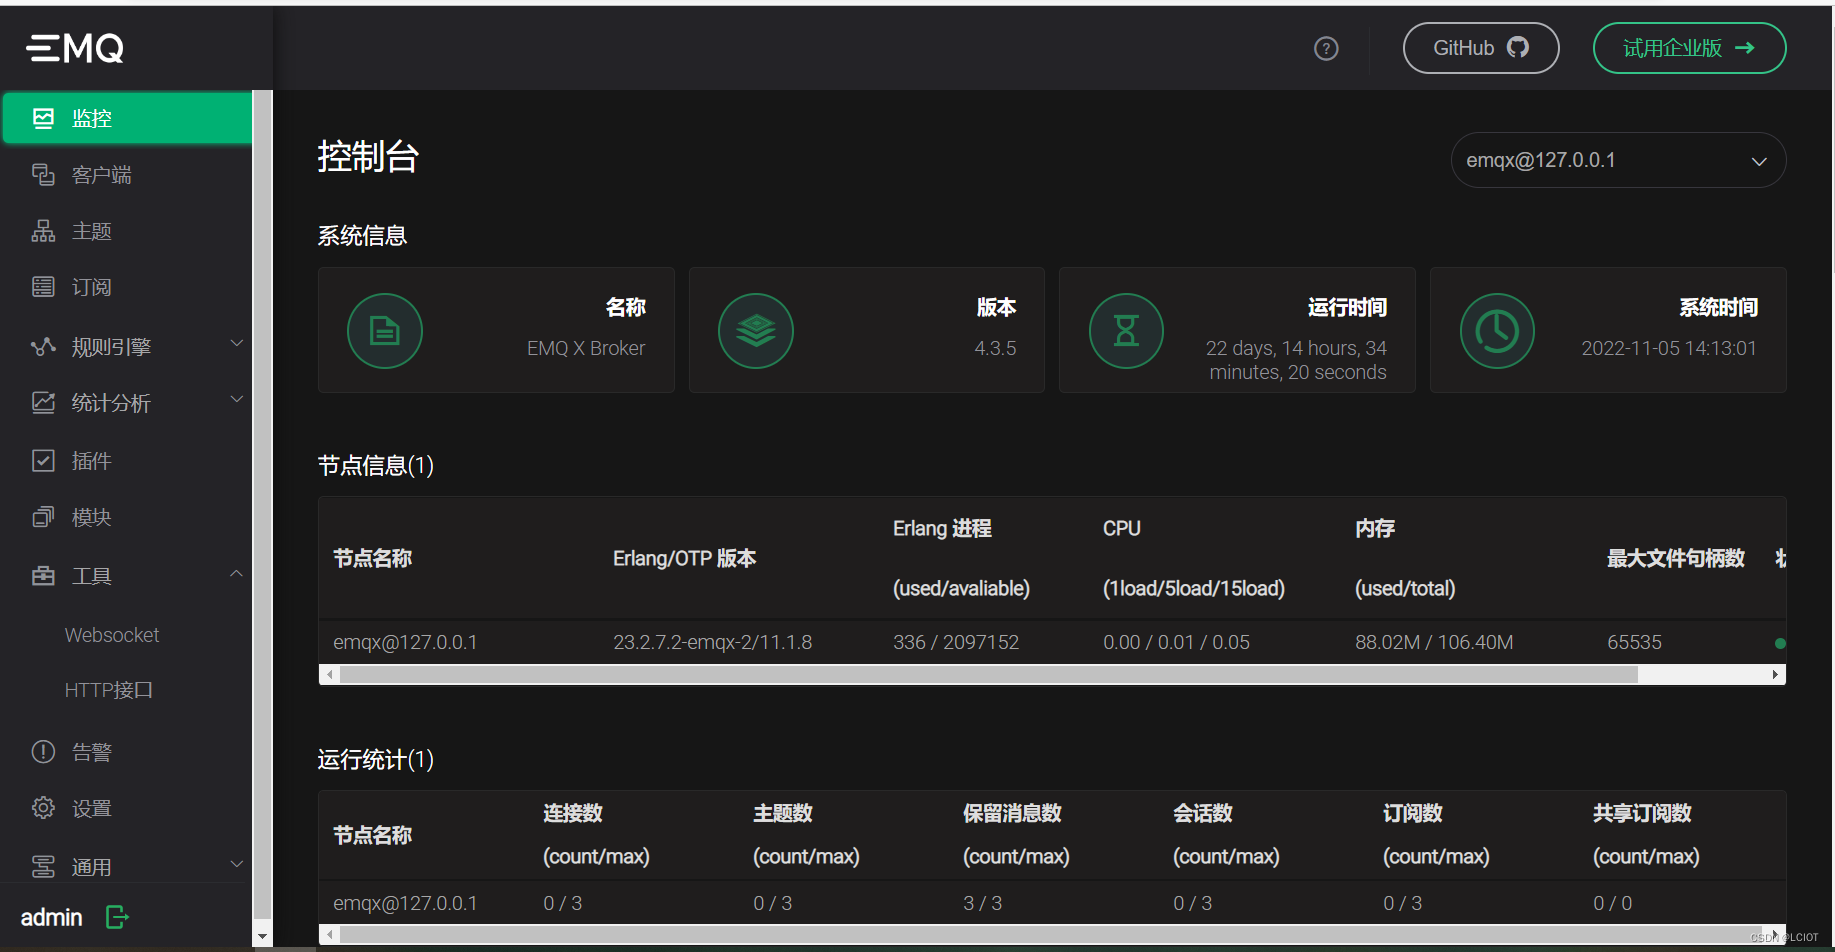
Task: Click the gear icon beside 设置
Action: pyautogui.click(x=43, y=808)
